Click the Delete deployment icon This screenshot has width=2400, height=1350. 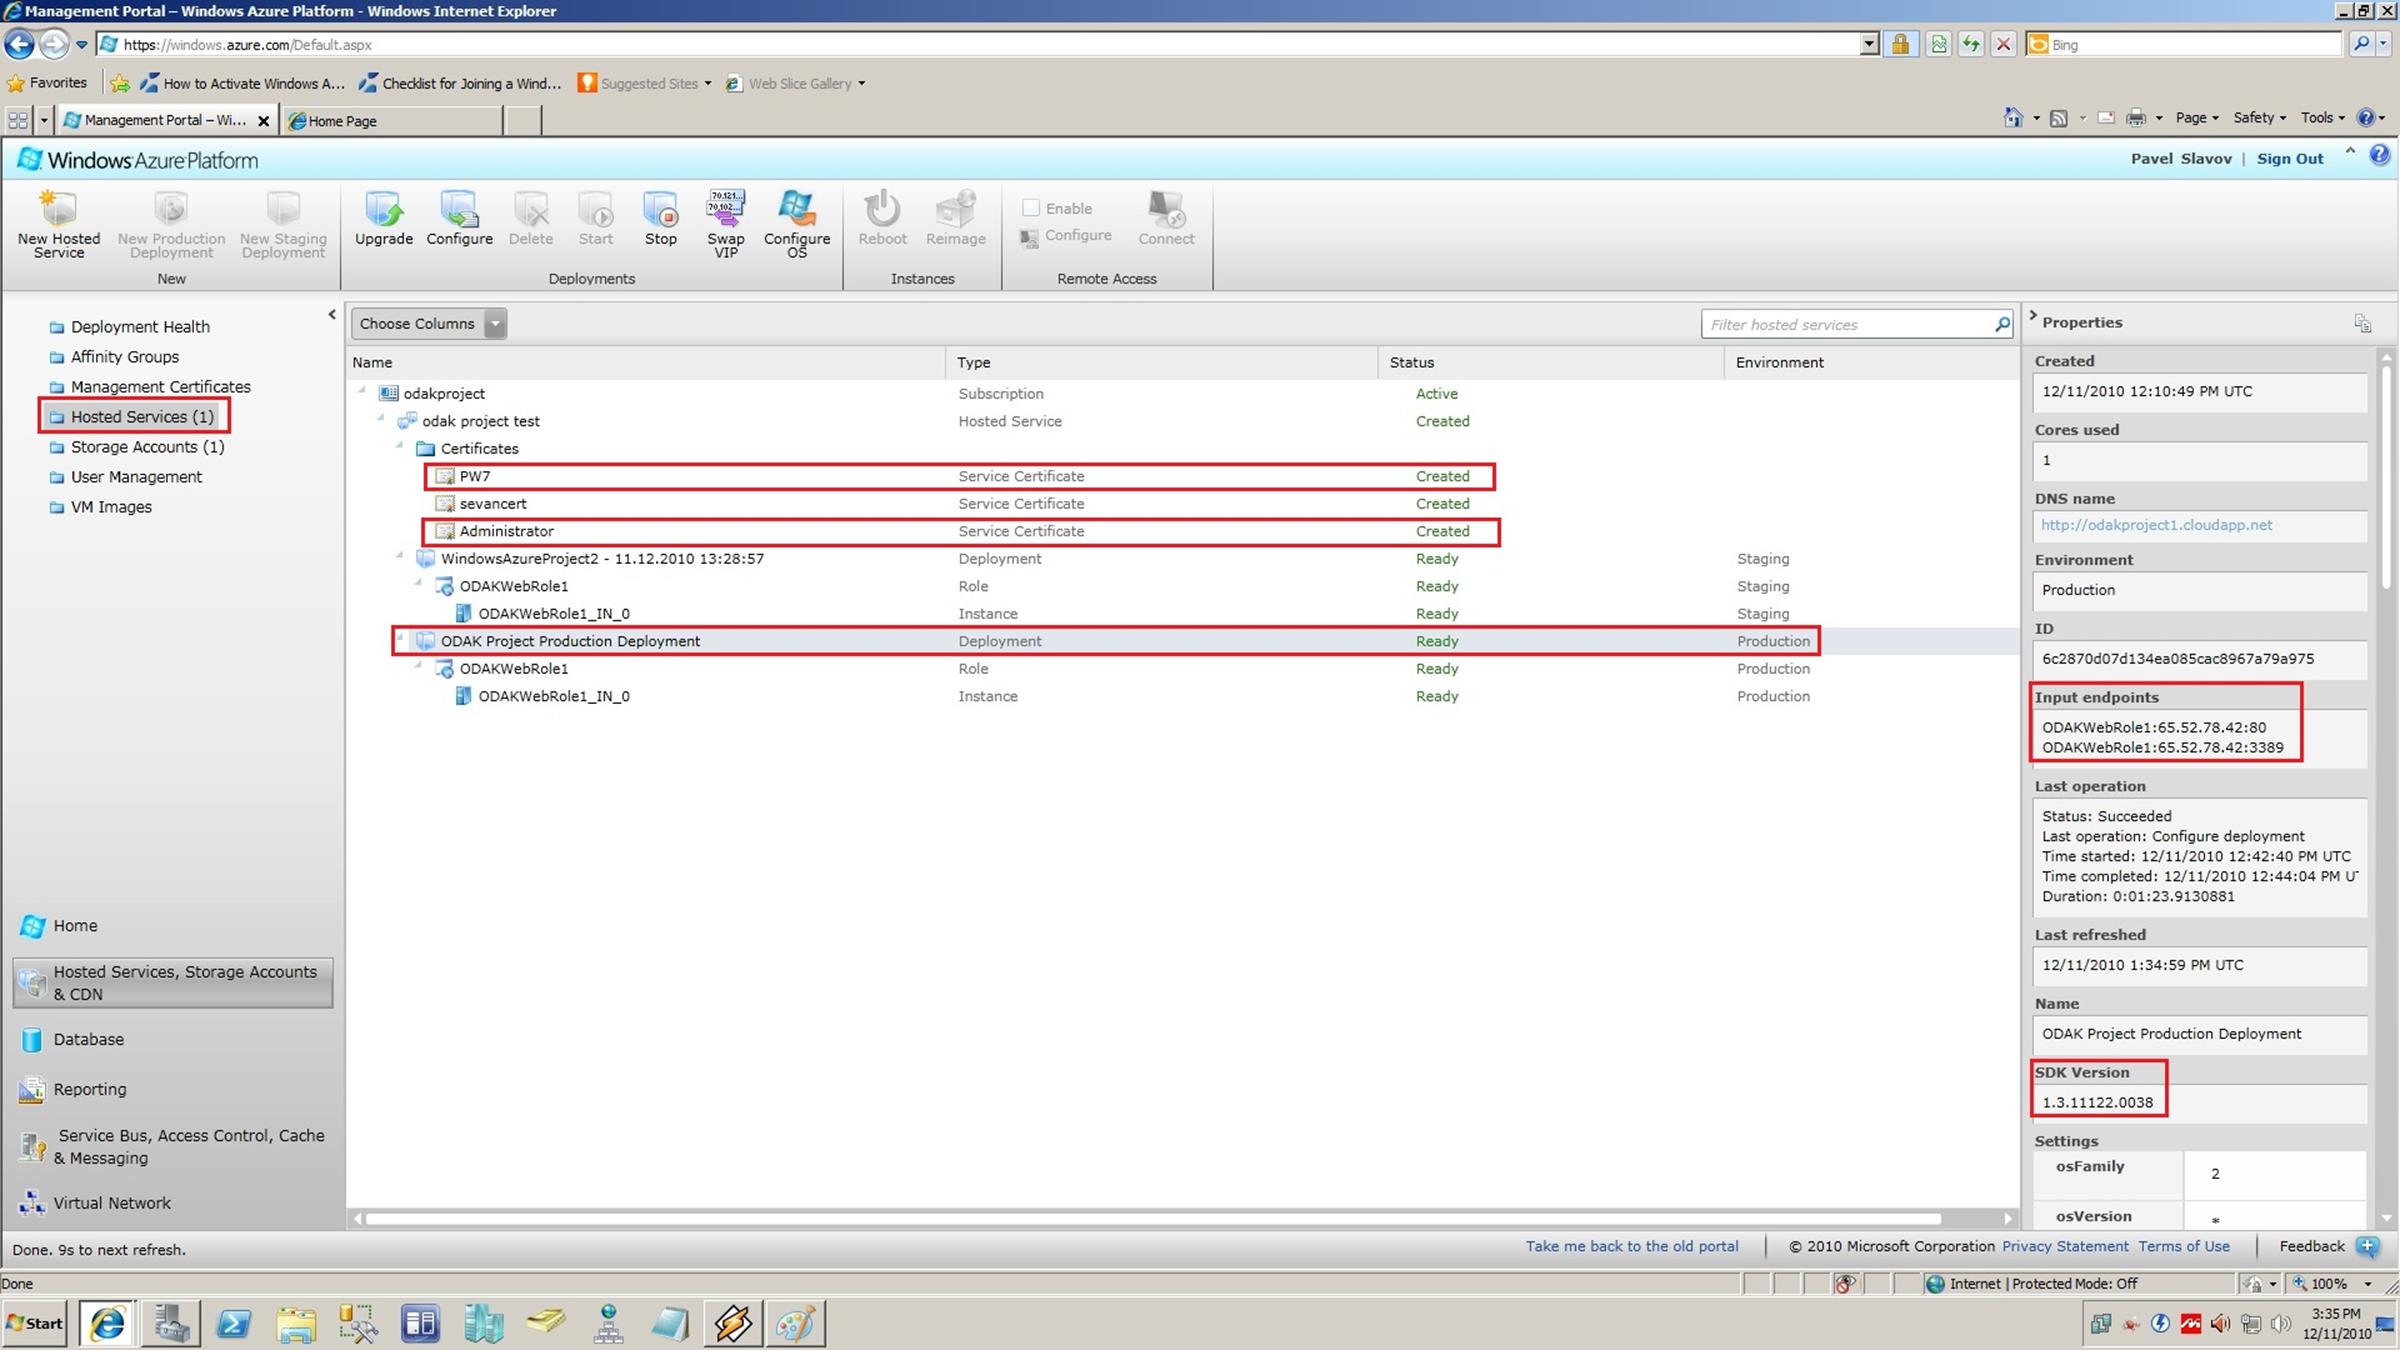531,208
